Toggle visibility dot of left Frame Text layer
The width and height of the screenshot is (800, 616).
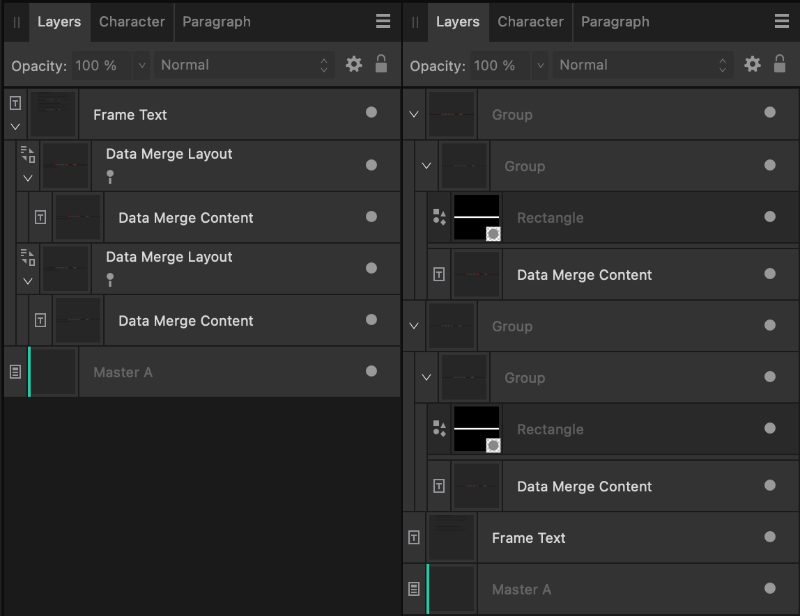(x=371, y=112)
